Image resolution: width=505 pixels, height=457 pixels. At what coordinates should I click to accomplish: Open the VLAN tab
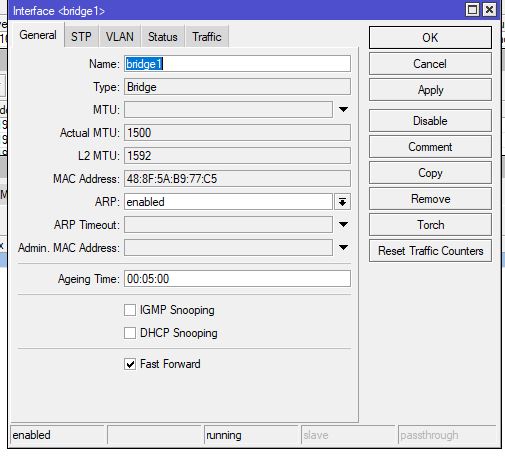coord(120,36)
